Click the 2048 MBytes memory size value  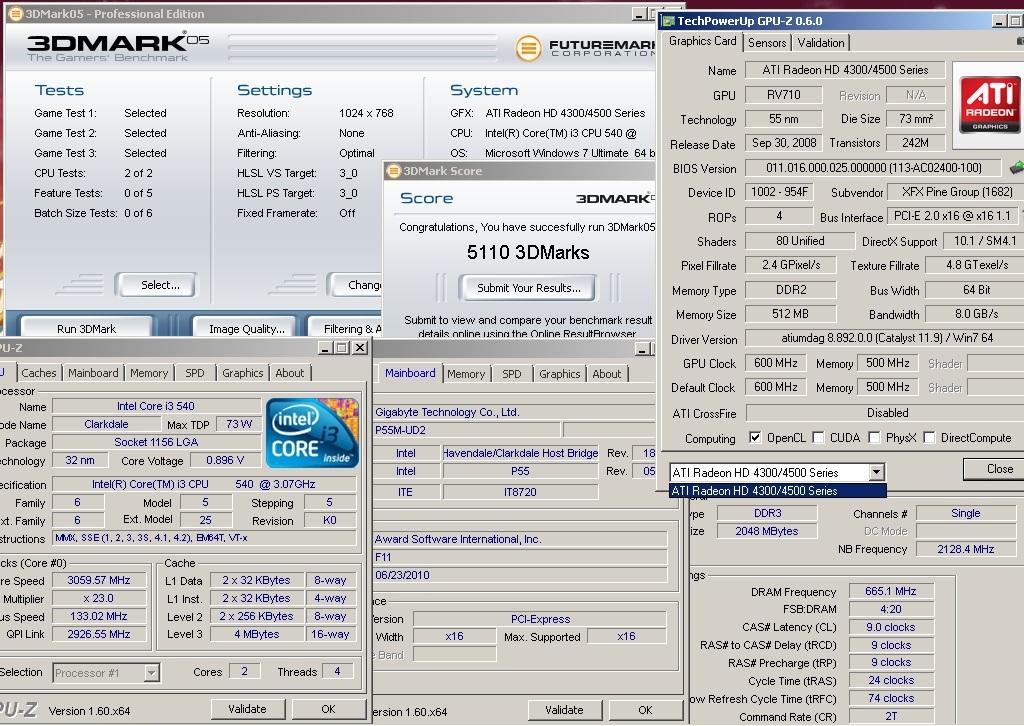tap(766, 531)
